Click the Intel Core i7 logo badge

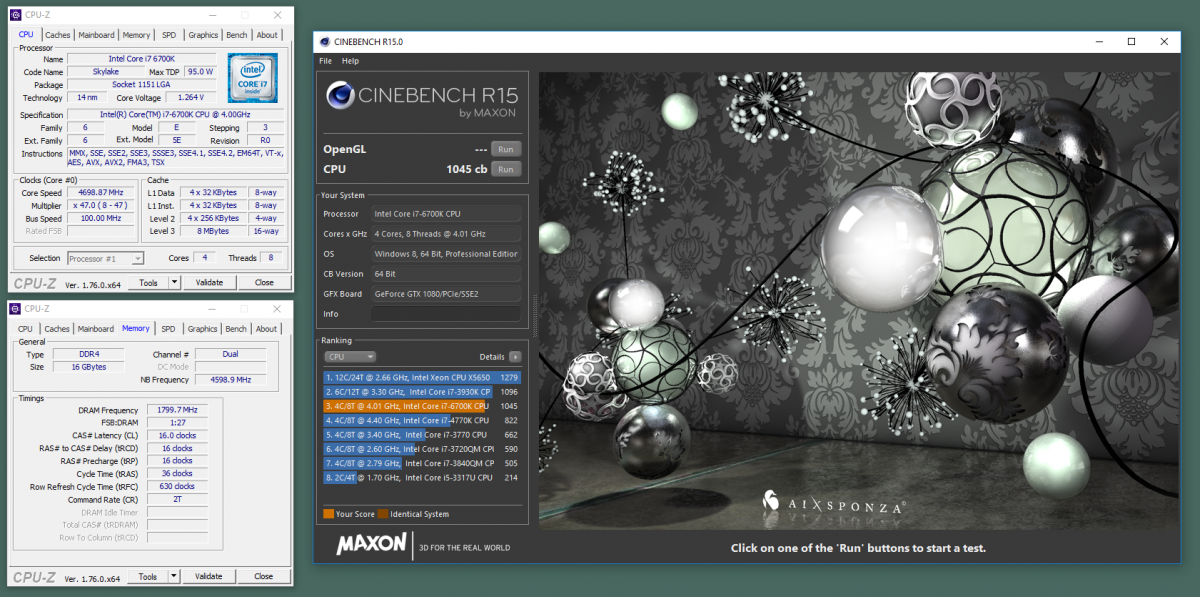click(x=252, y=80)
